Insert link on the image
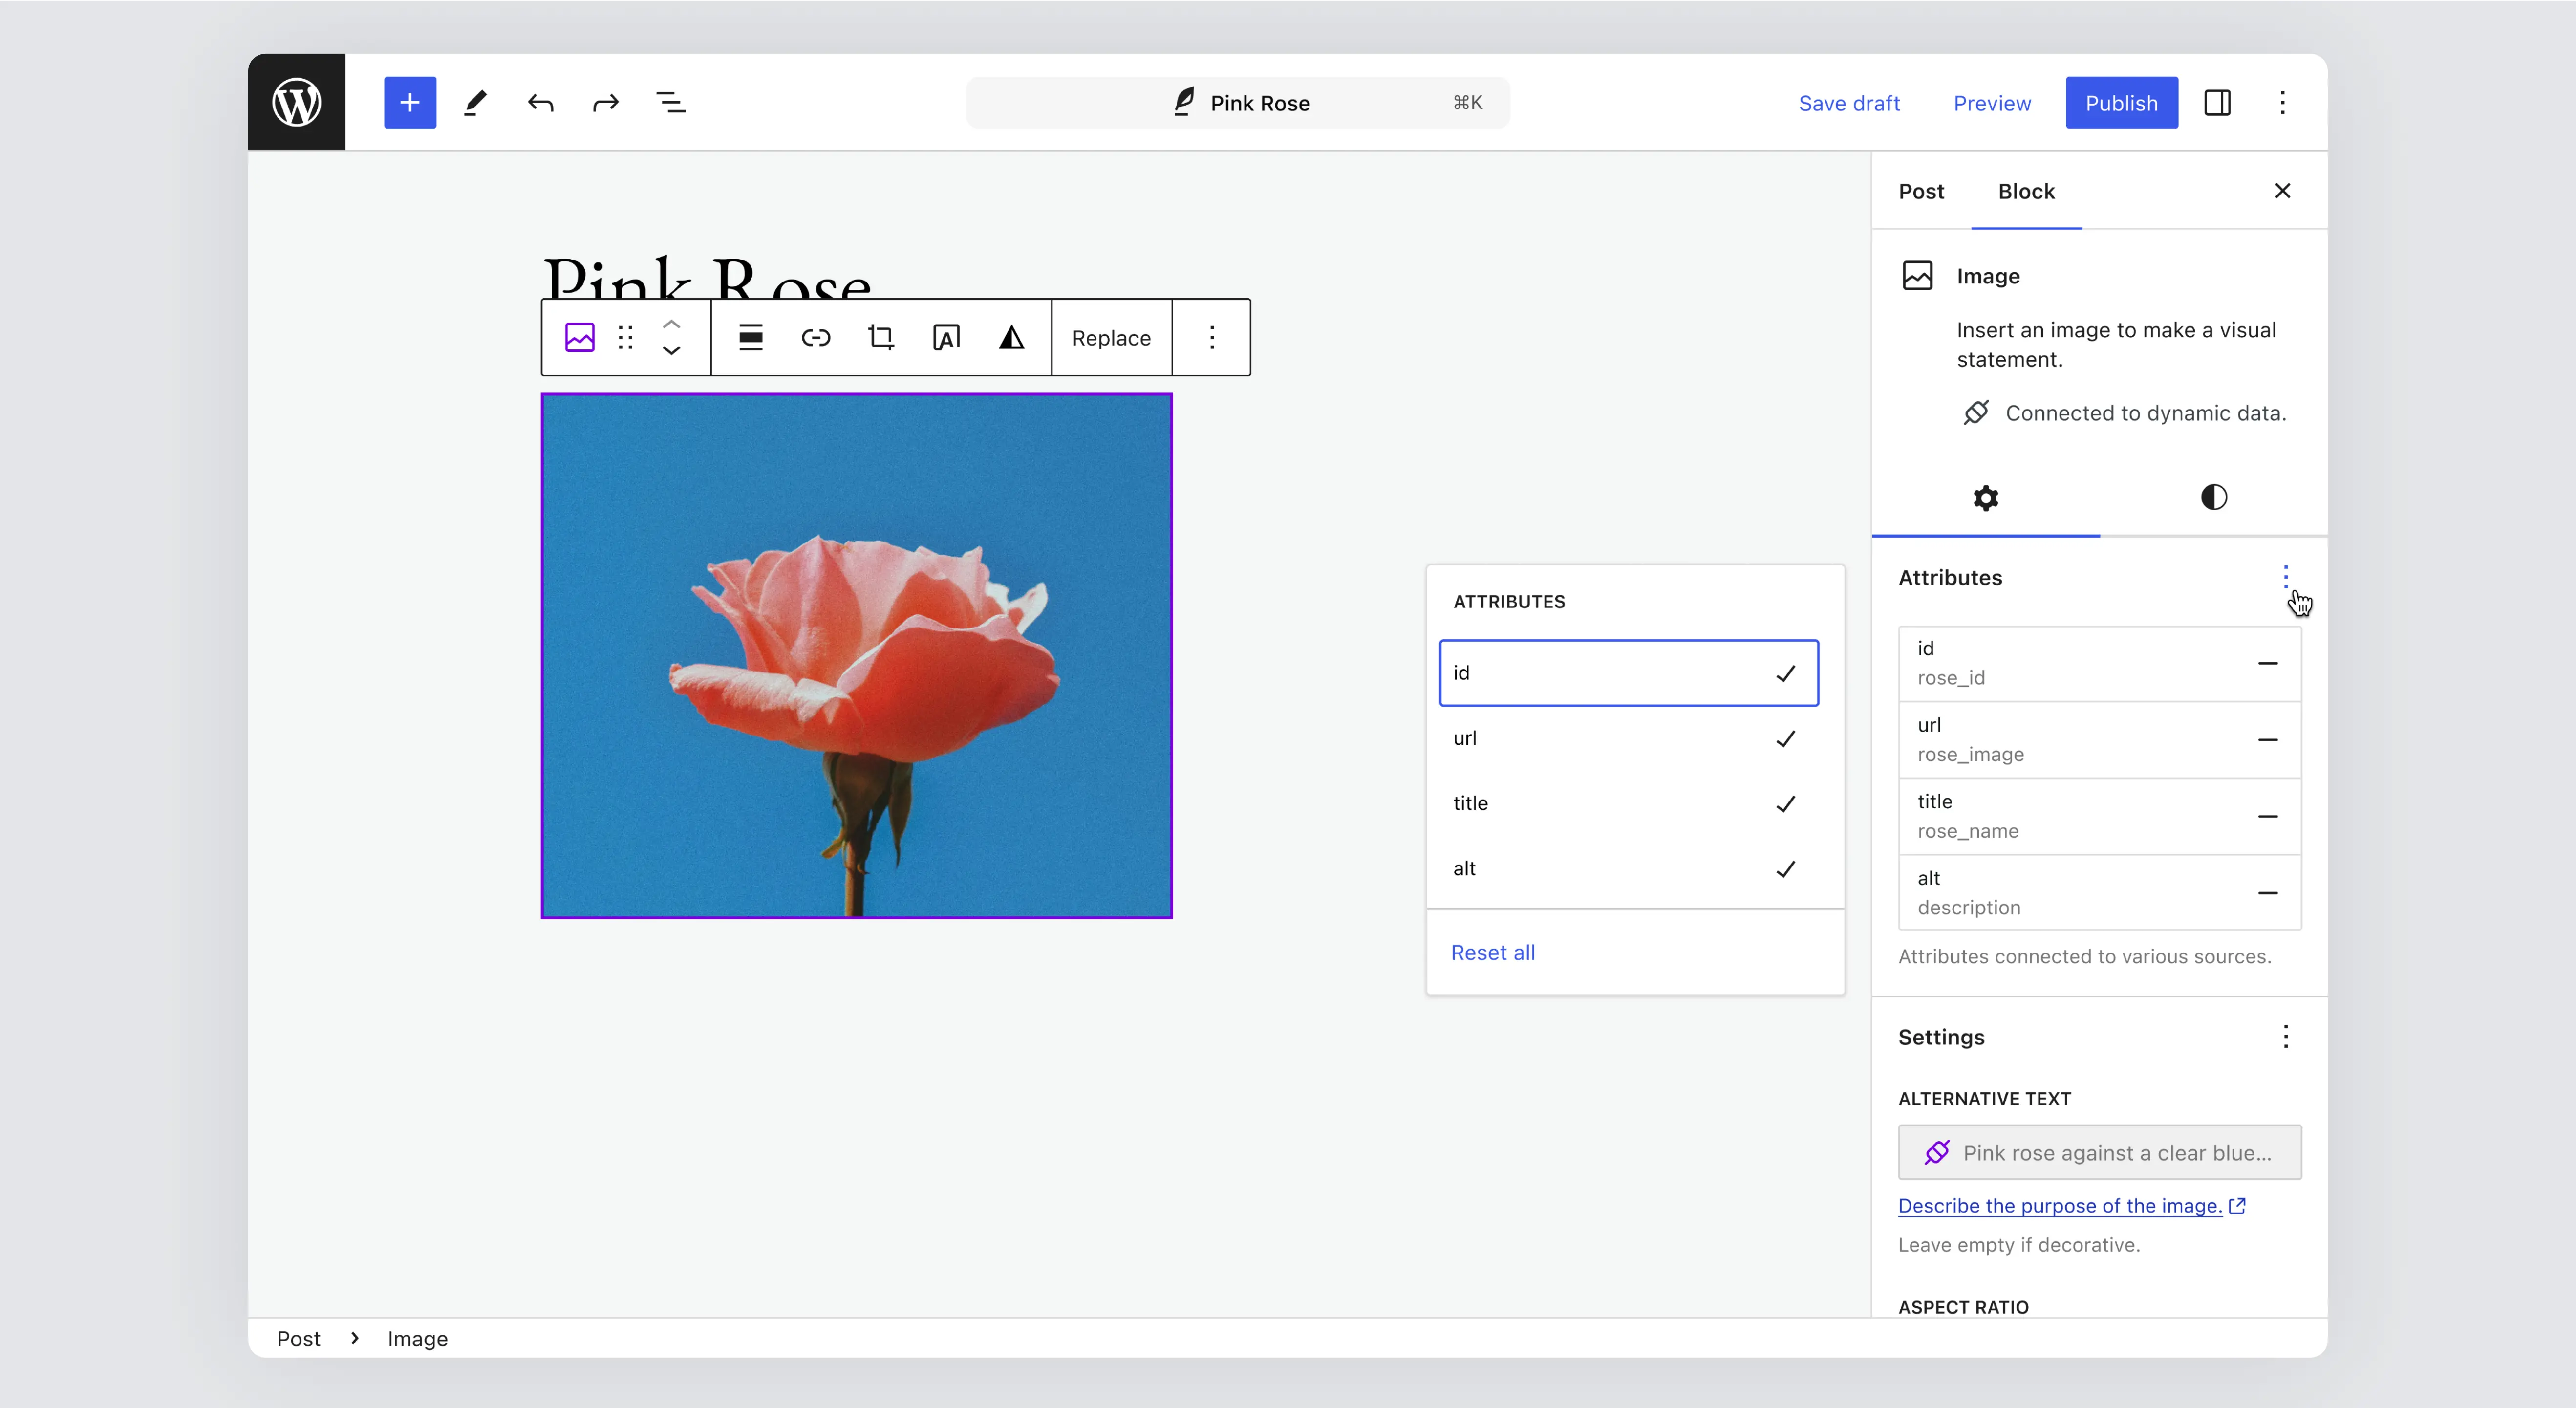Viewport: 2576px width, 1408px height. point(815,338)
